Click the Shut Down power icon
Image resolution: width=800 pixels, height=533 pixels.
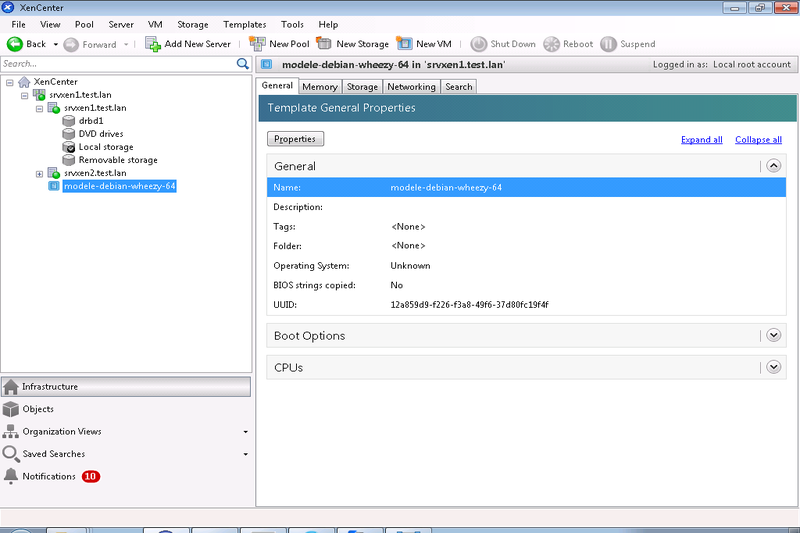pos(479,44)
